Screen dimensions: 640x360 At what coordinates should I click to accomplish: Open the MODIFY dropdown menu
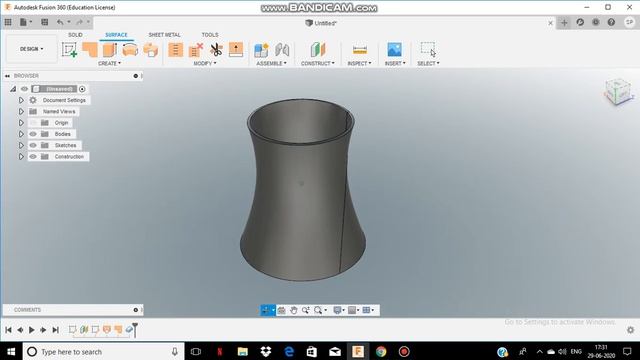click(205, 63)
